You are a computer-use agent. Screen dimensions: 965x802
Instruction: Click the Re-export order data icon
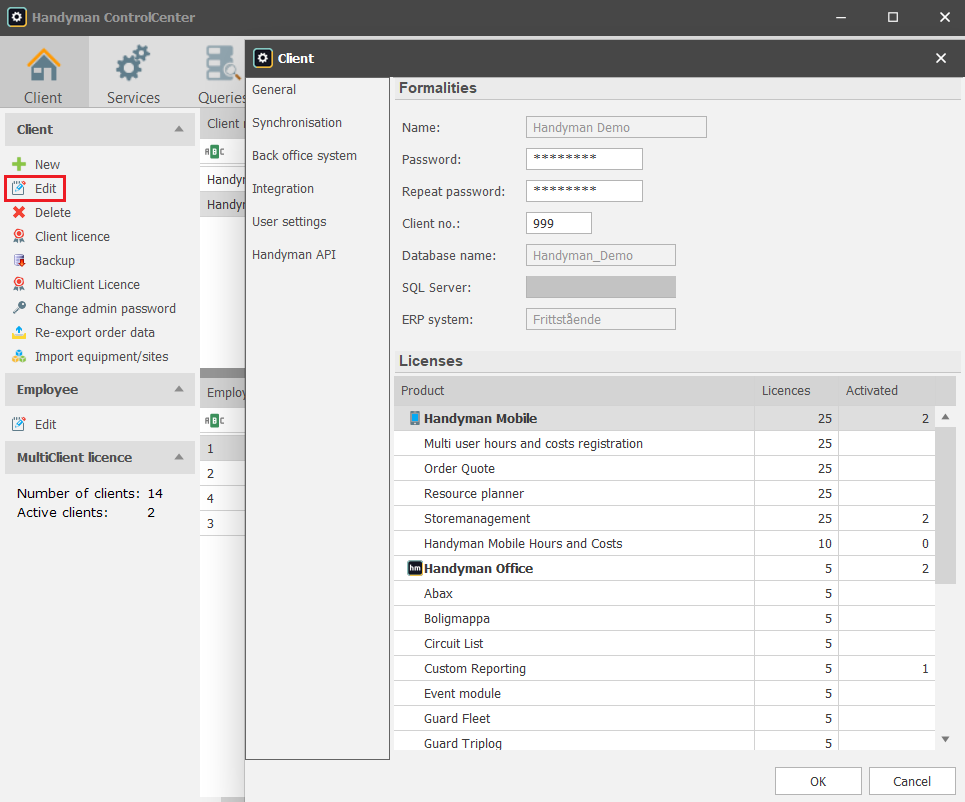pyautogui.click(x=19, y=332)
